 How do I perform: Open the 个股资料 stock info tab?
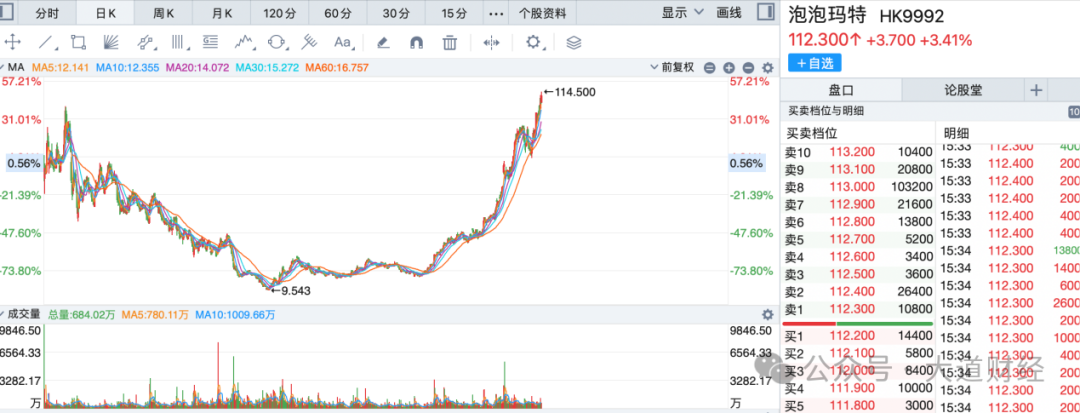point(543,12)
